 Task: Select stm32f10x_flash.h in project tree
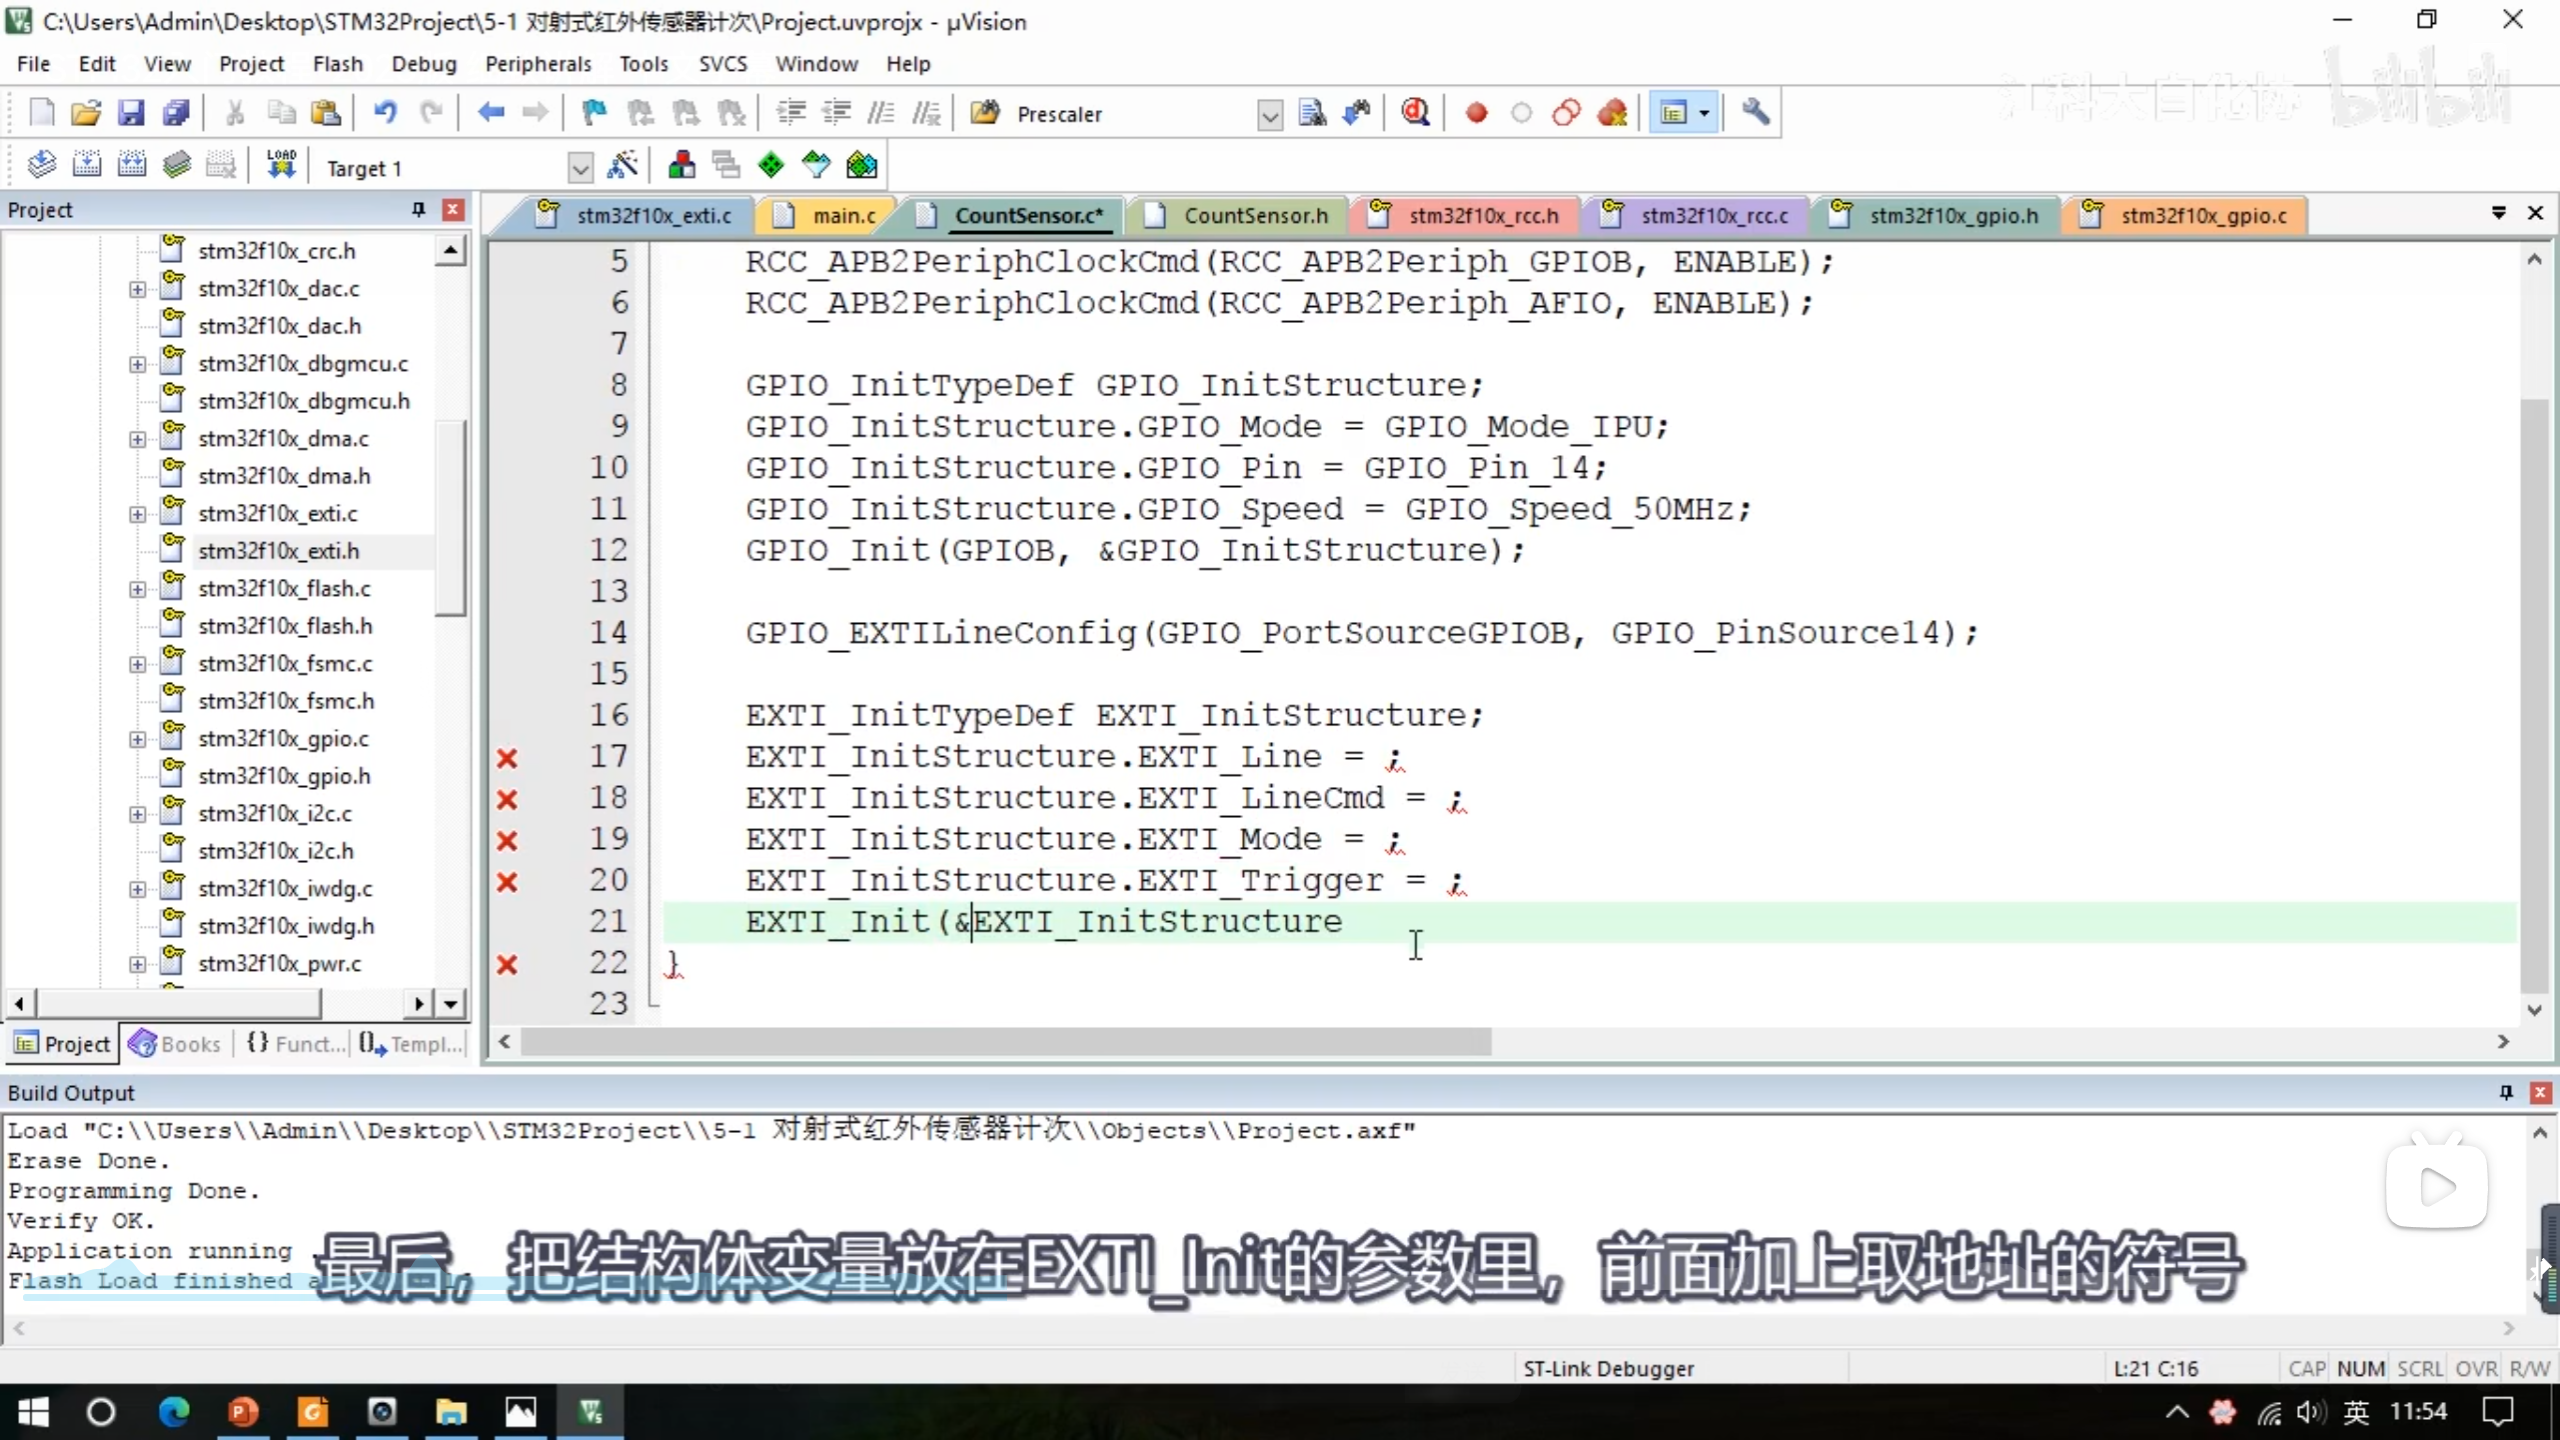click(285, 626)
